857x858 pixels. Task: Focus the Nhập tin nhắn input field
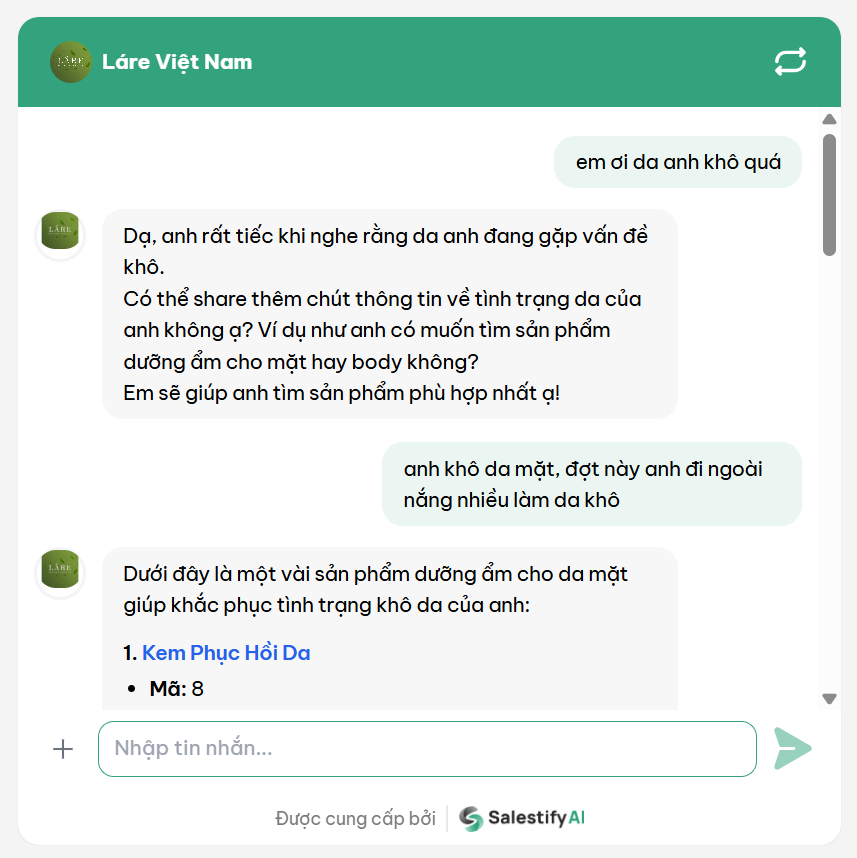coord(427,749)
